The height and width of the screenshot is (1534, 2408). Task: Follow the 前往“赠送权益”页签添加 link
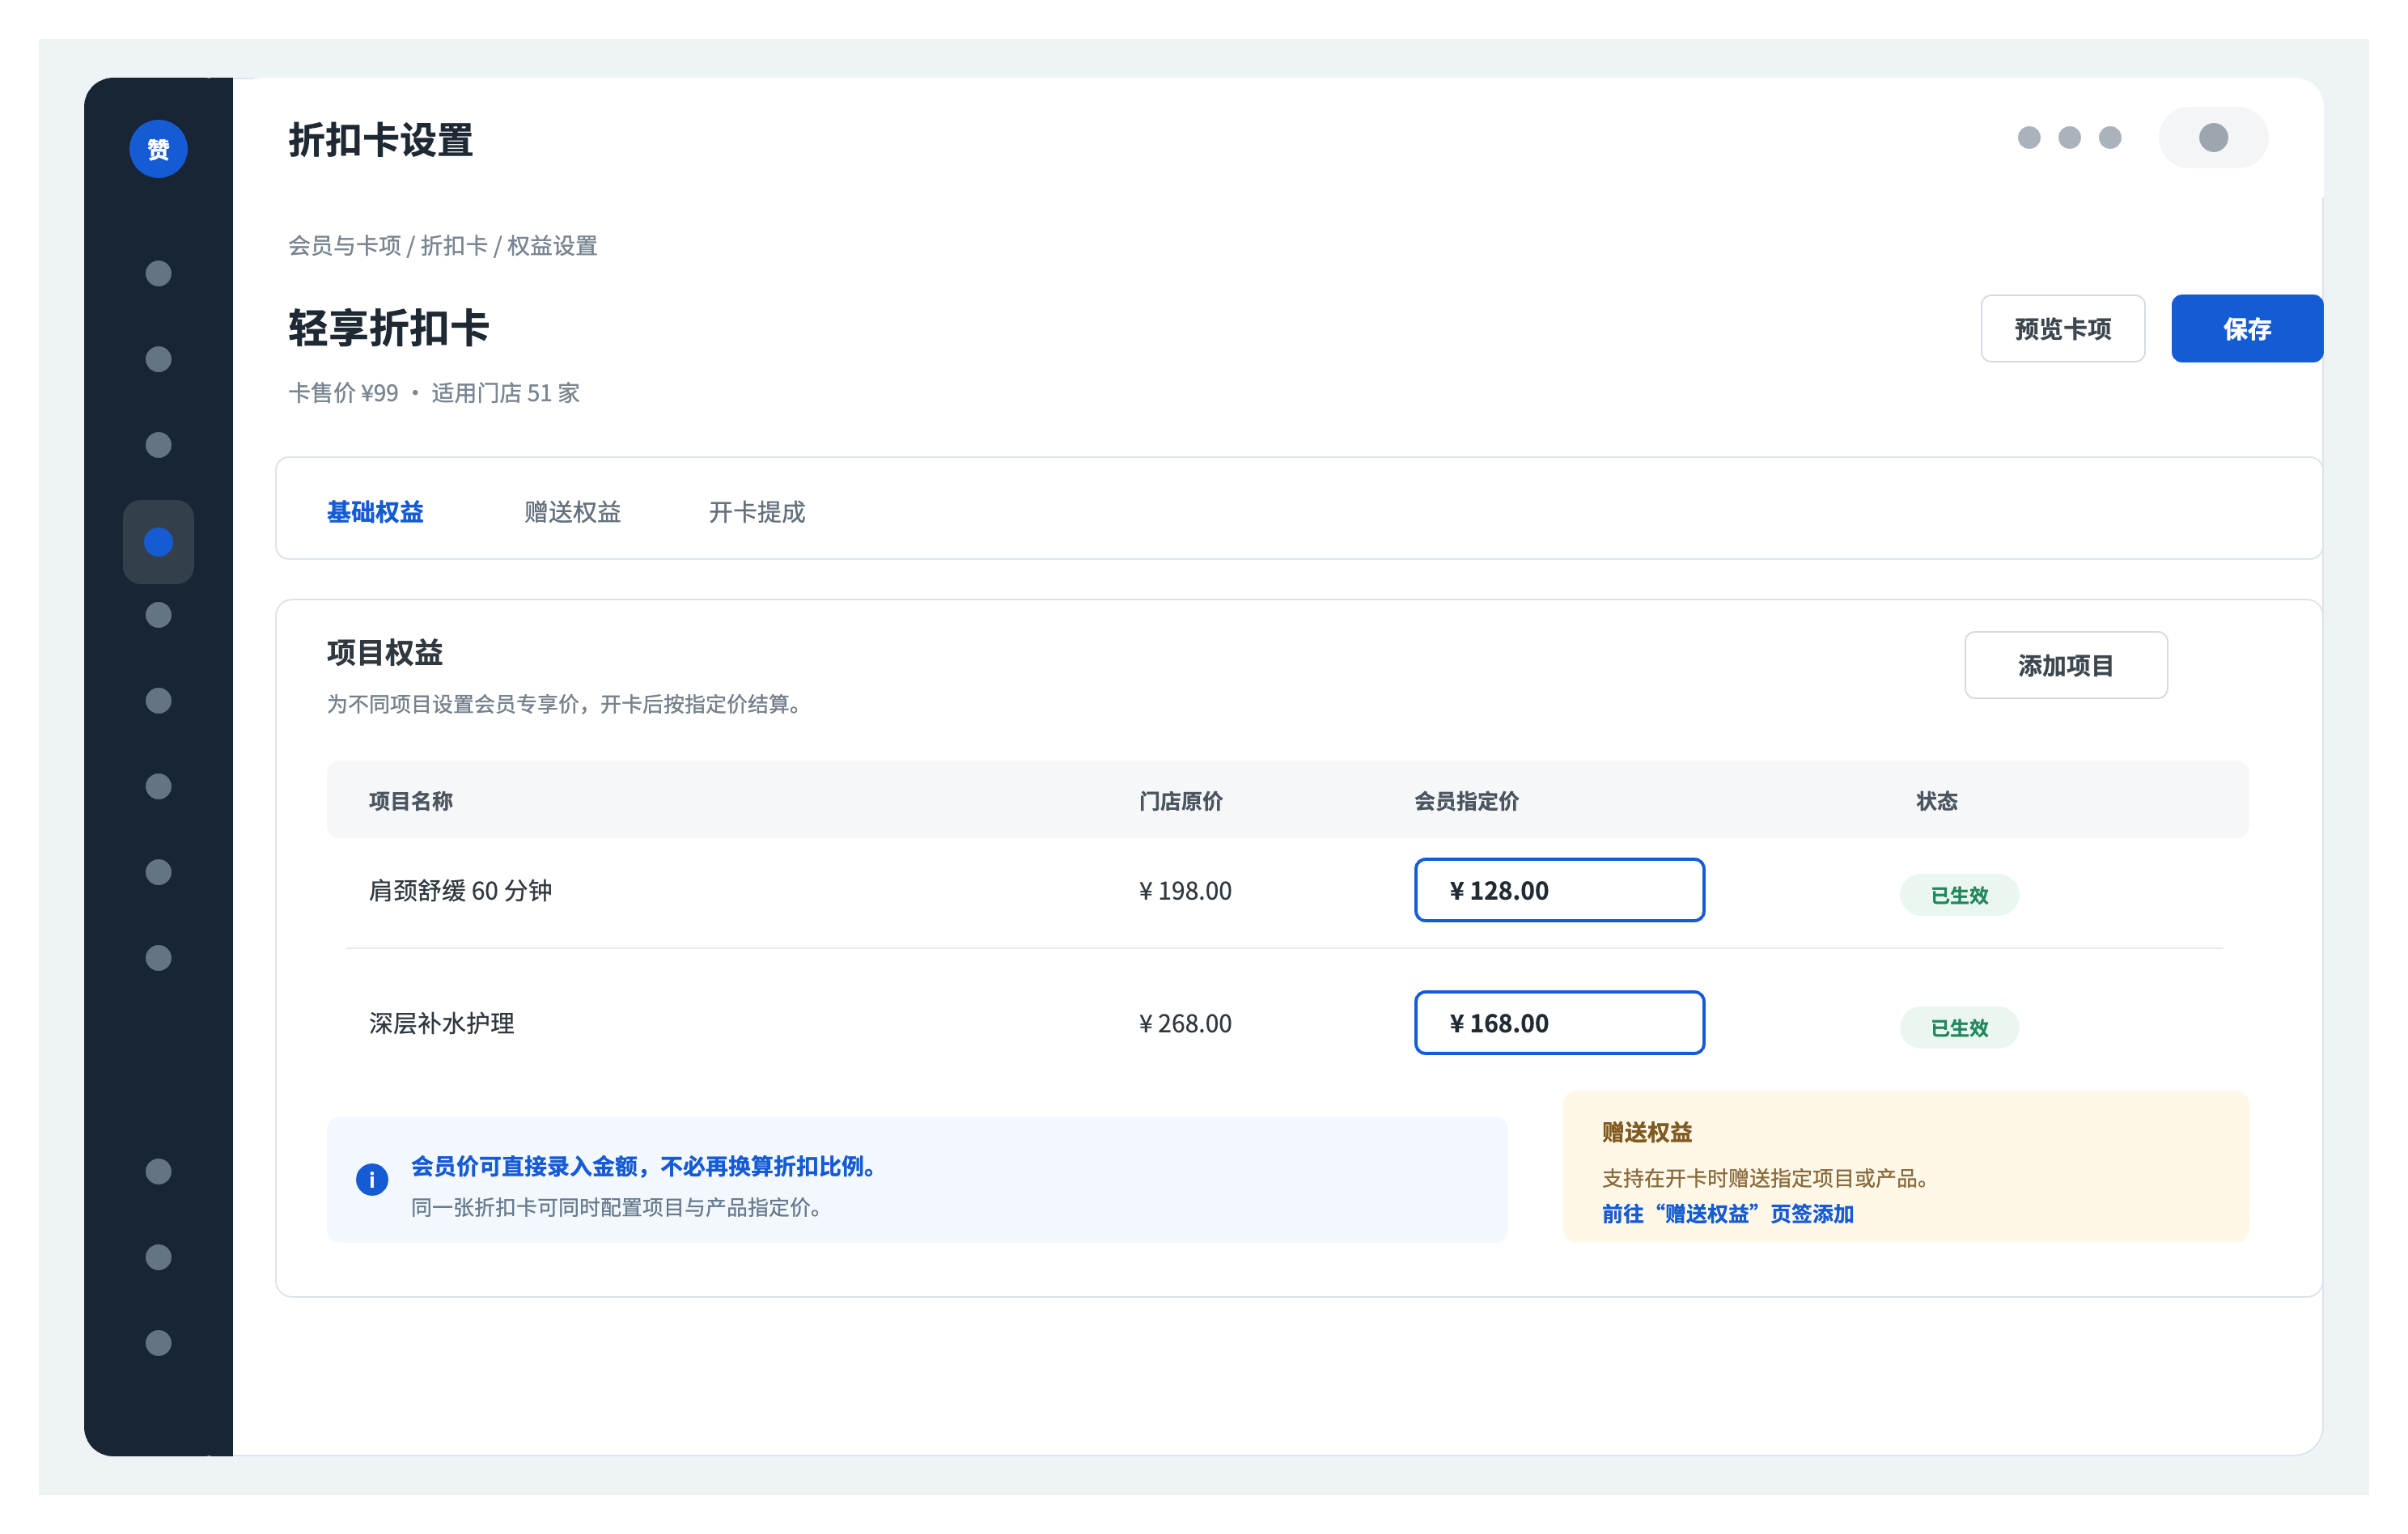point(1728,1214)
